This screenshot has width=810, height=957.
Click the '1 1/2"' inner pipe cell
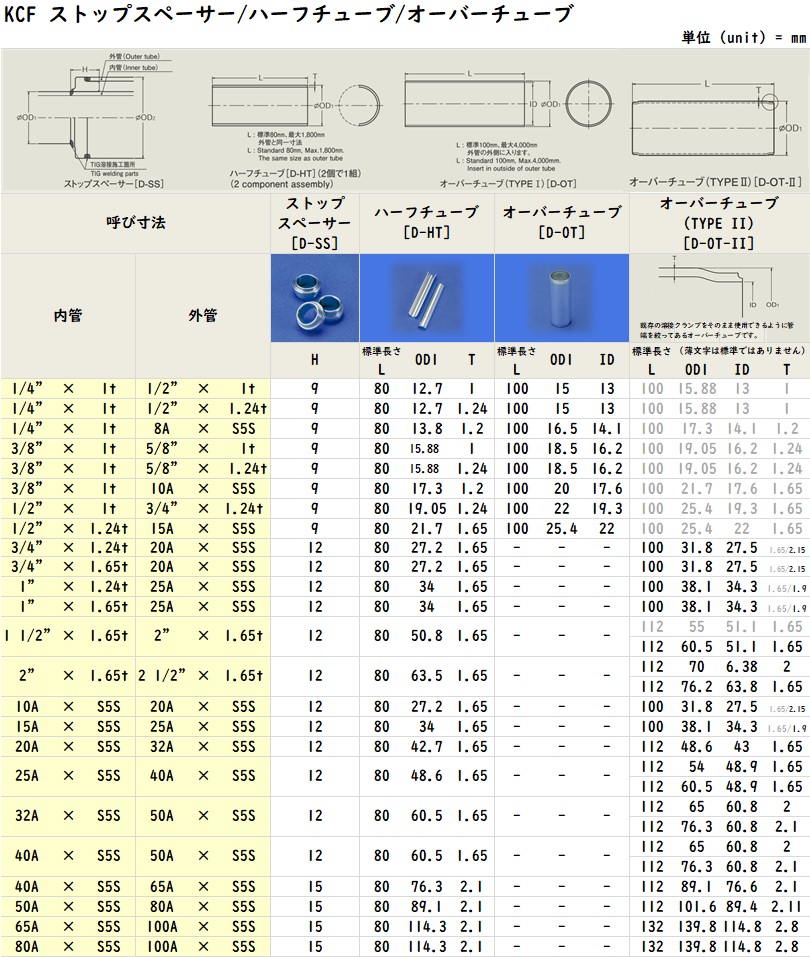tap(27, 636)
